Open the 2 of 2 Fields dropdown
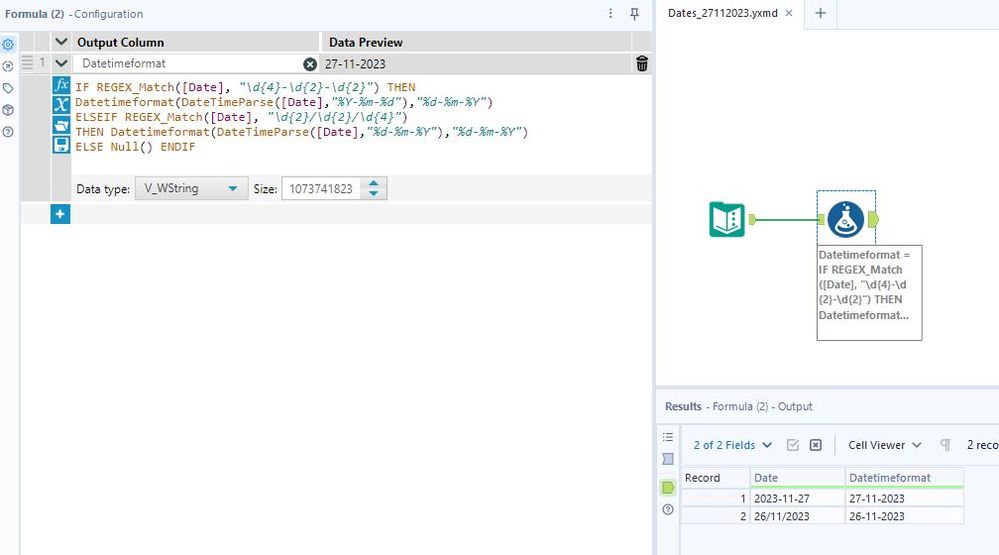This screenshot has height=555, width=999. [x=733, y=445]
